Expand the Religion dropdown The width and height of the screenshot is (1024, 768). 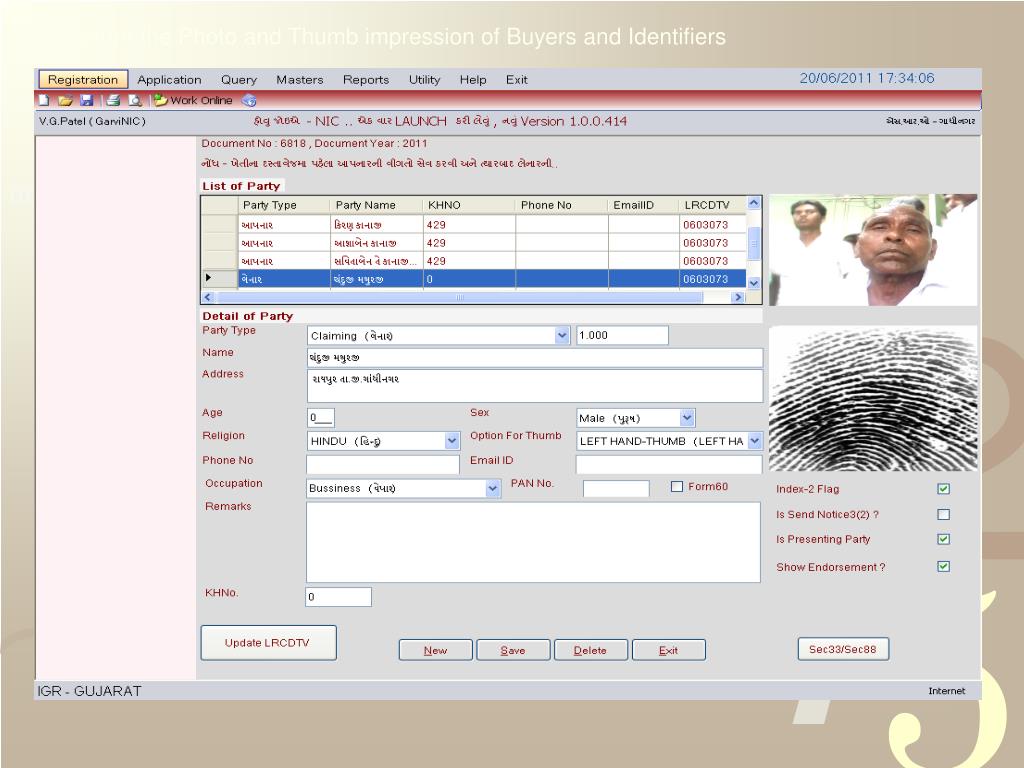tap(452, 441)
